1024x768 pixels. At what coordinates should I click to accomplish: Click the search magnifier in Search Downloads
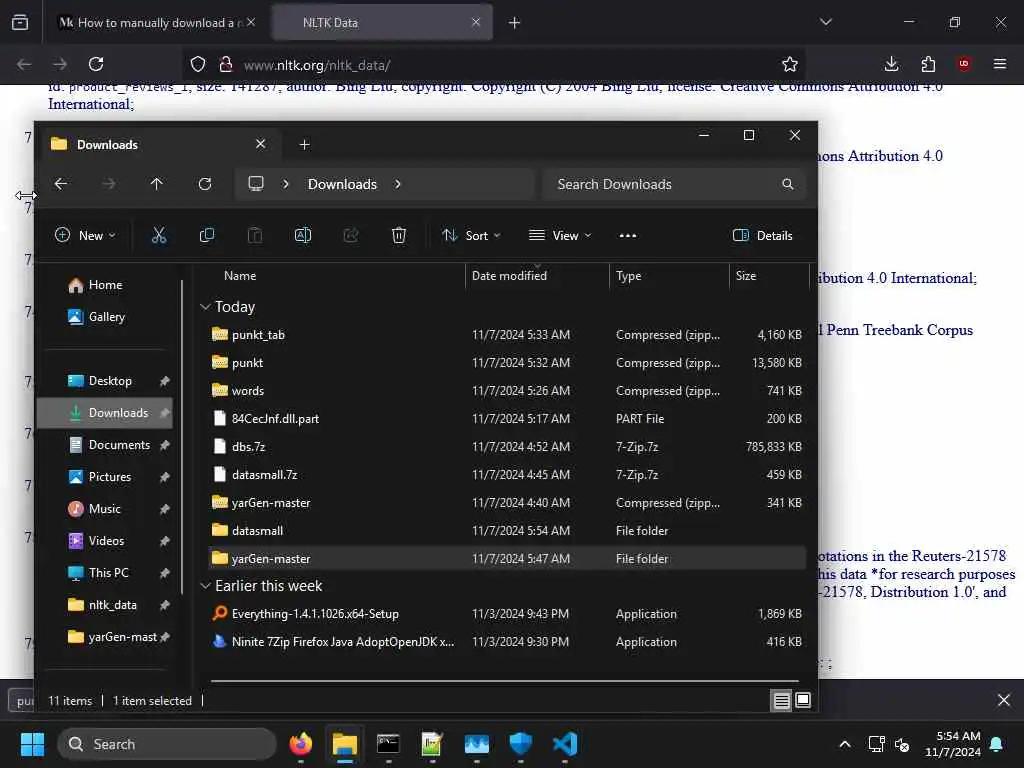[x=788, y=184]
